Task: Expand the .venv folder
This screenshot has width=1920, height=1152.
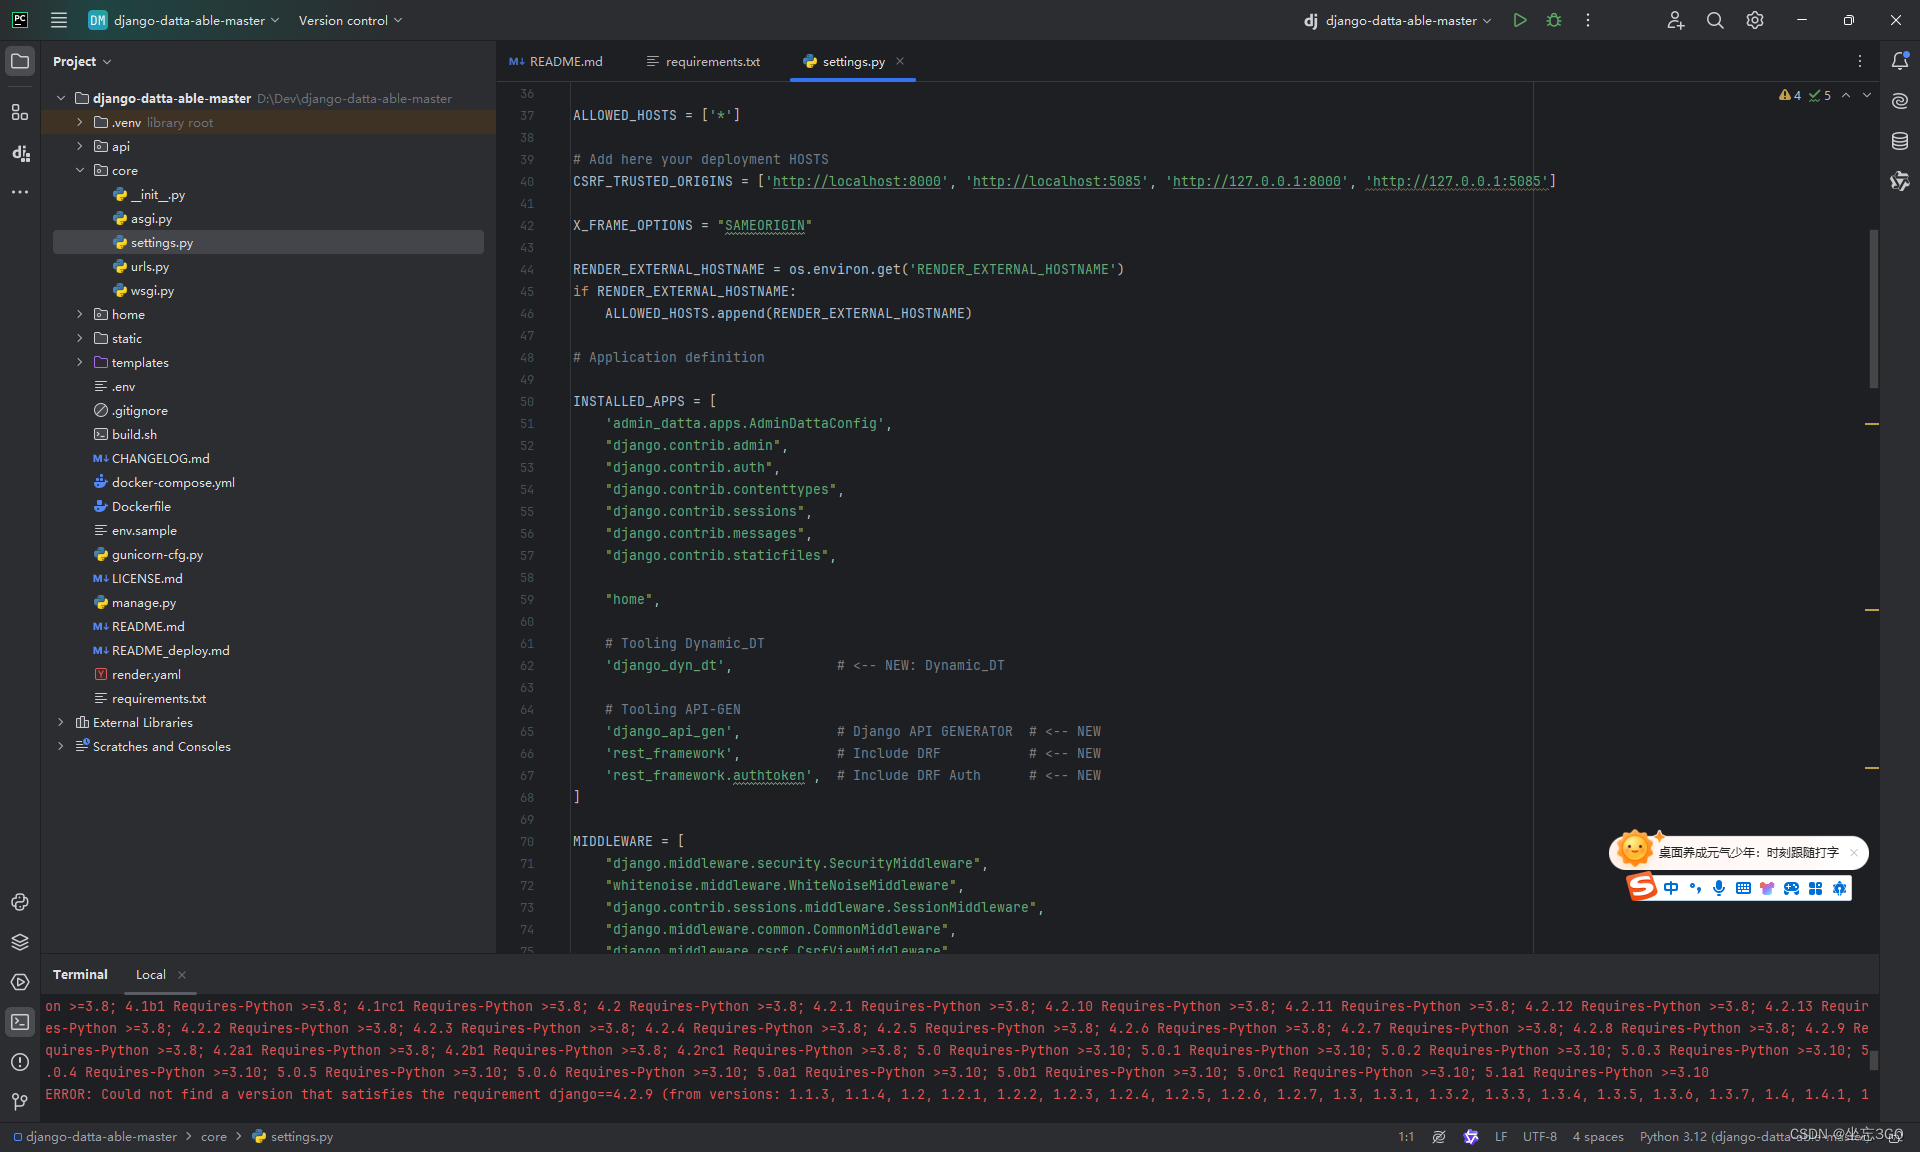Action: [80, 122]
